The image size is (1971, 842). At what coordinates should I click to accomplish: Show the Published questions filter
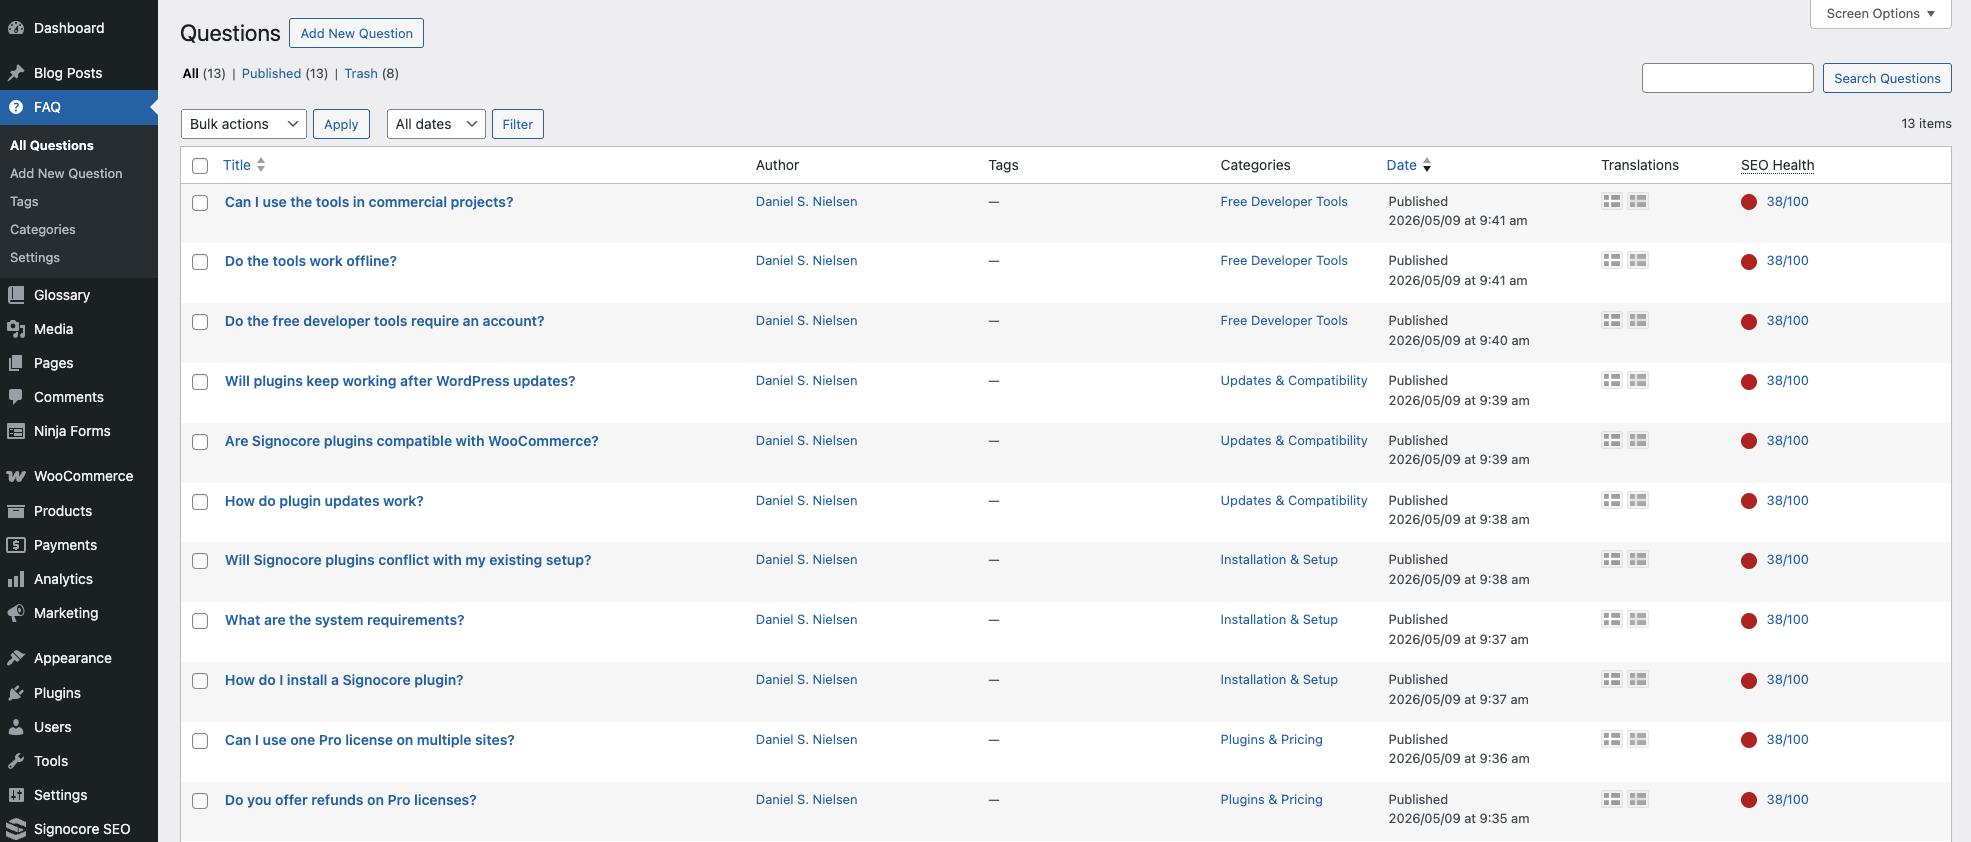tap(271, 73)
